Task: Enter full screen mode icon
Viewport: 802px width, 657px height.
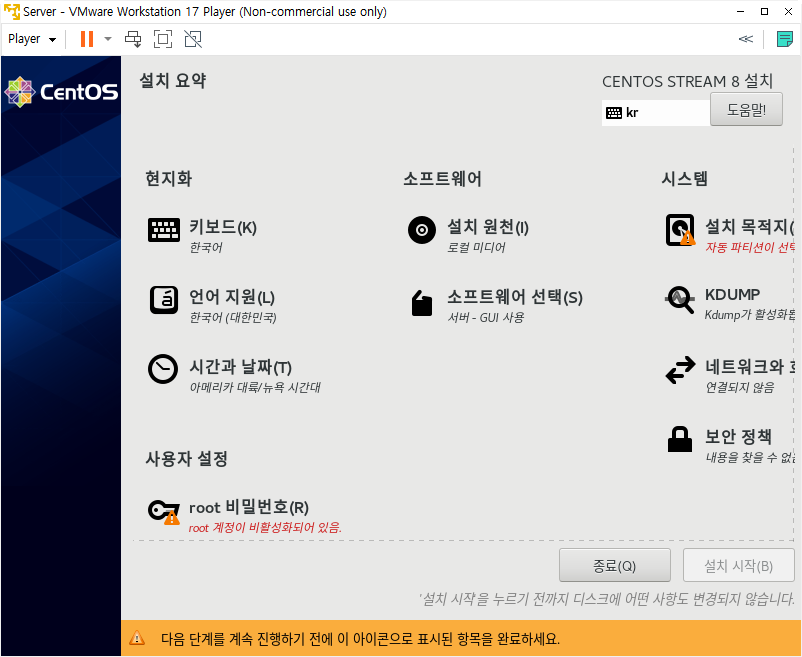Action: (163, 39)
